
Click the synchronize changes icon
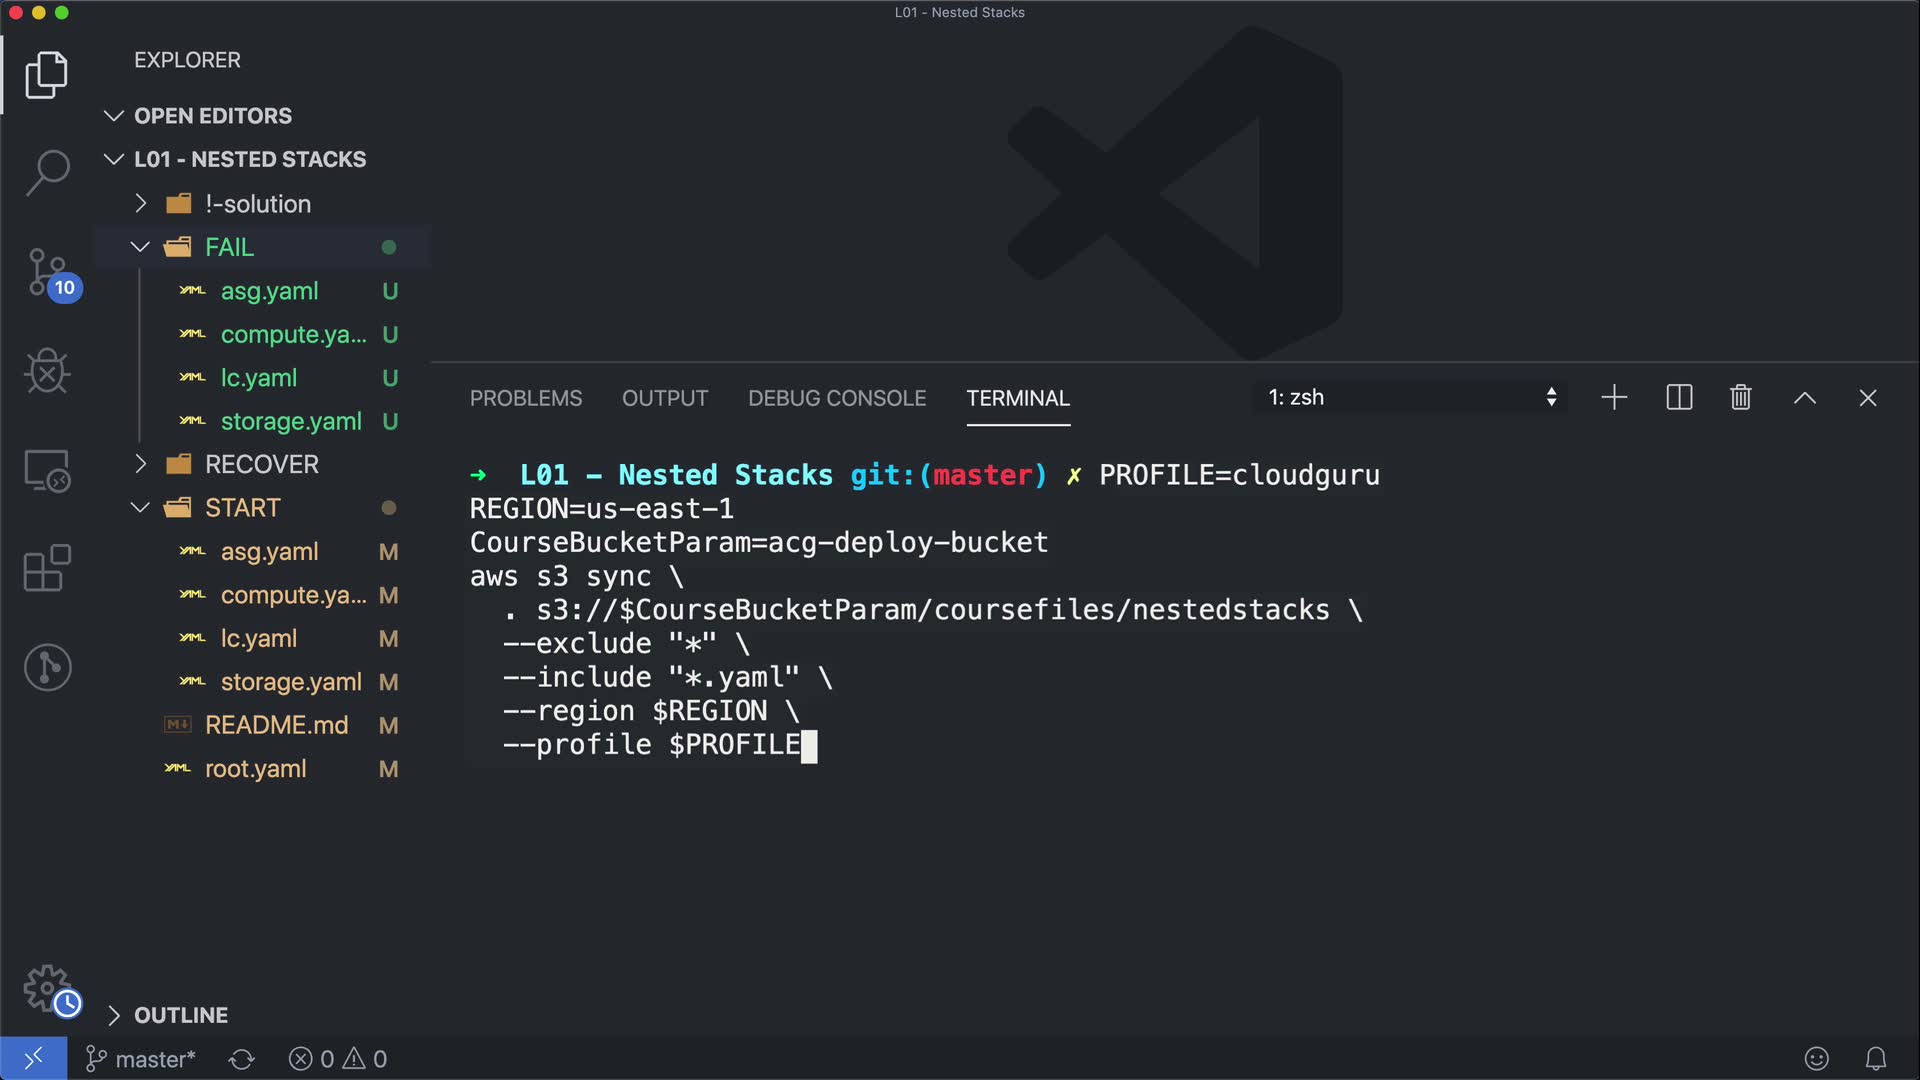(241, 1059)
